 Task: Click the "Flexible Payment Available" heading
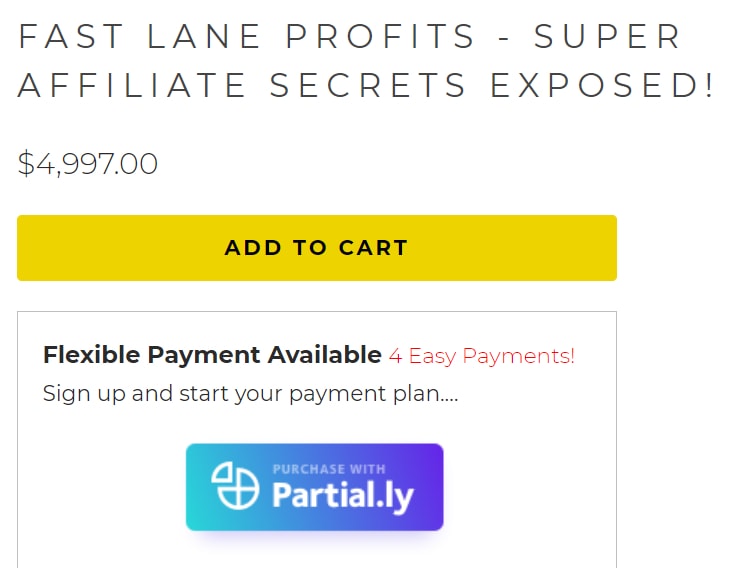(x=212, y=355)
